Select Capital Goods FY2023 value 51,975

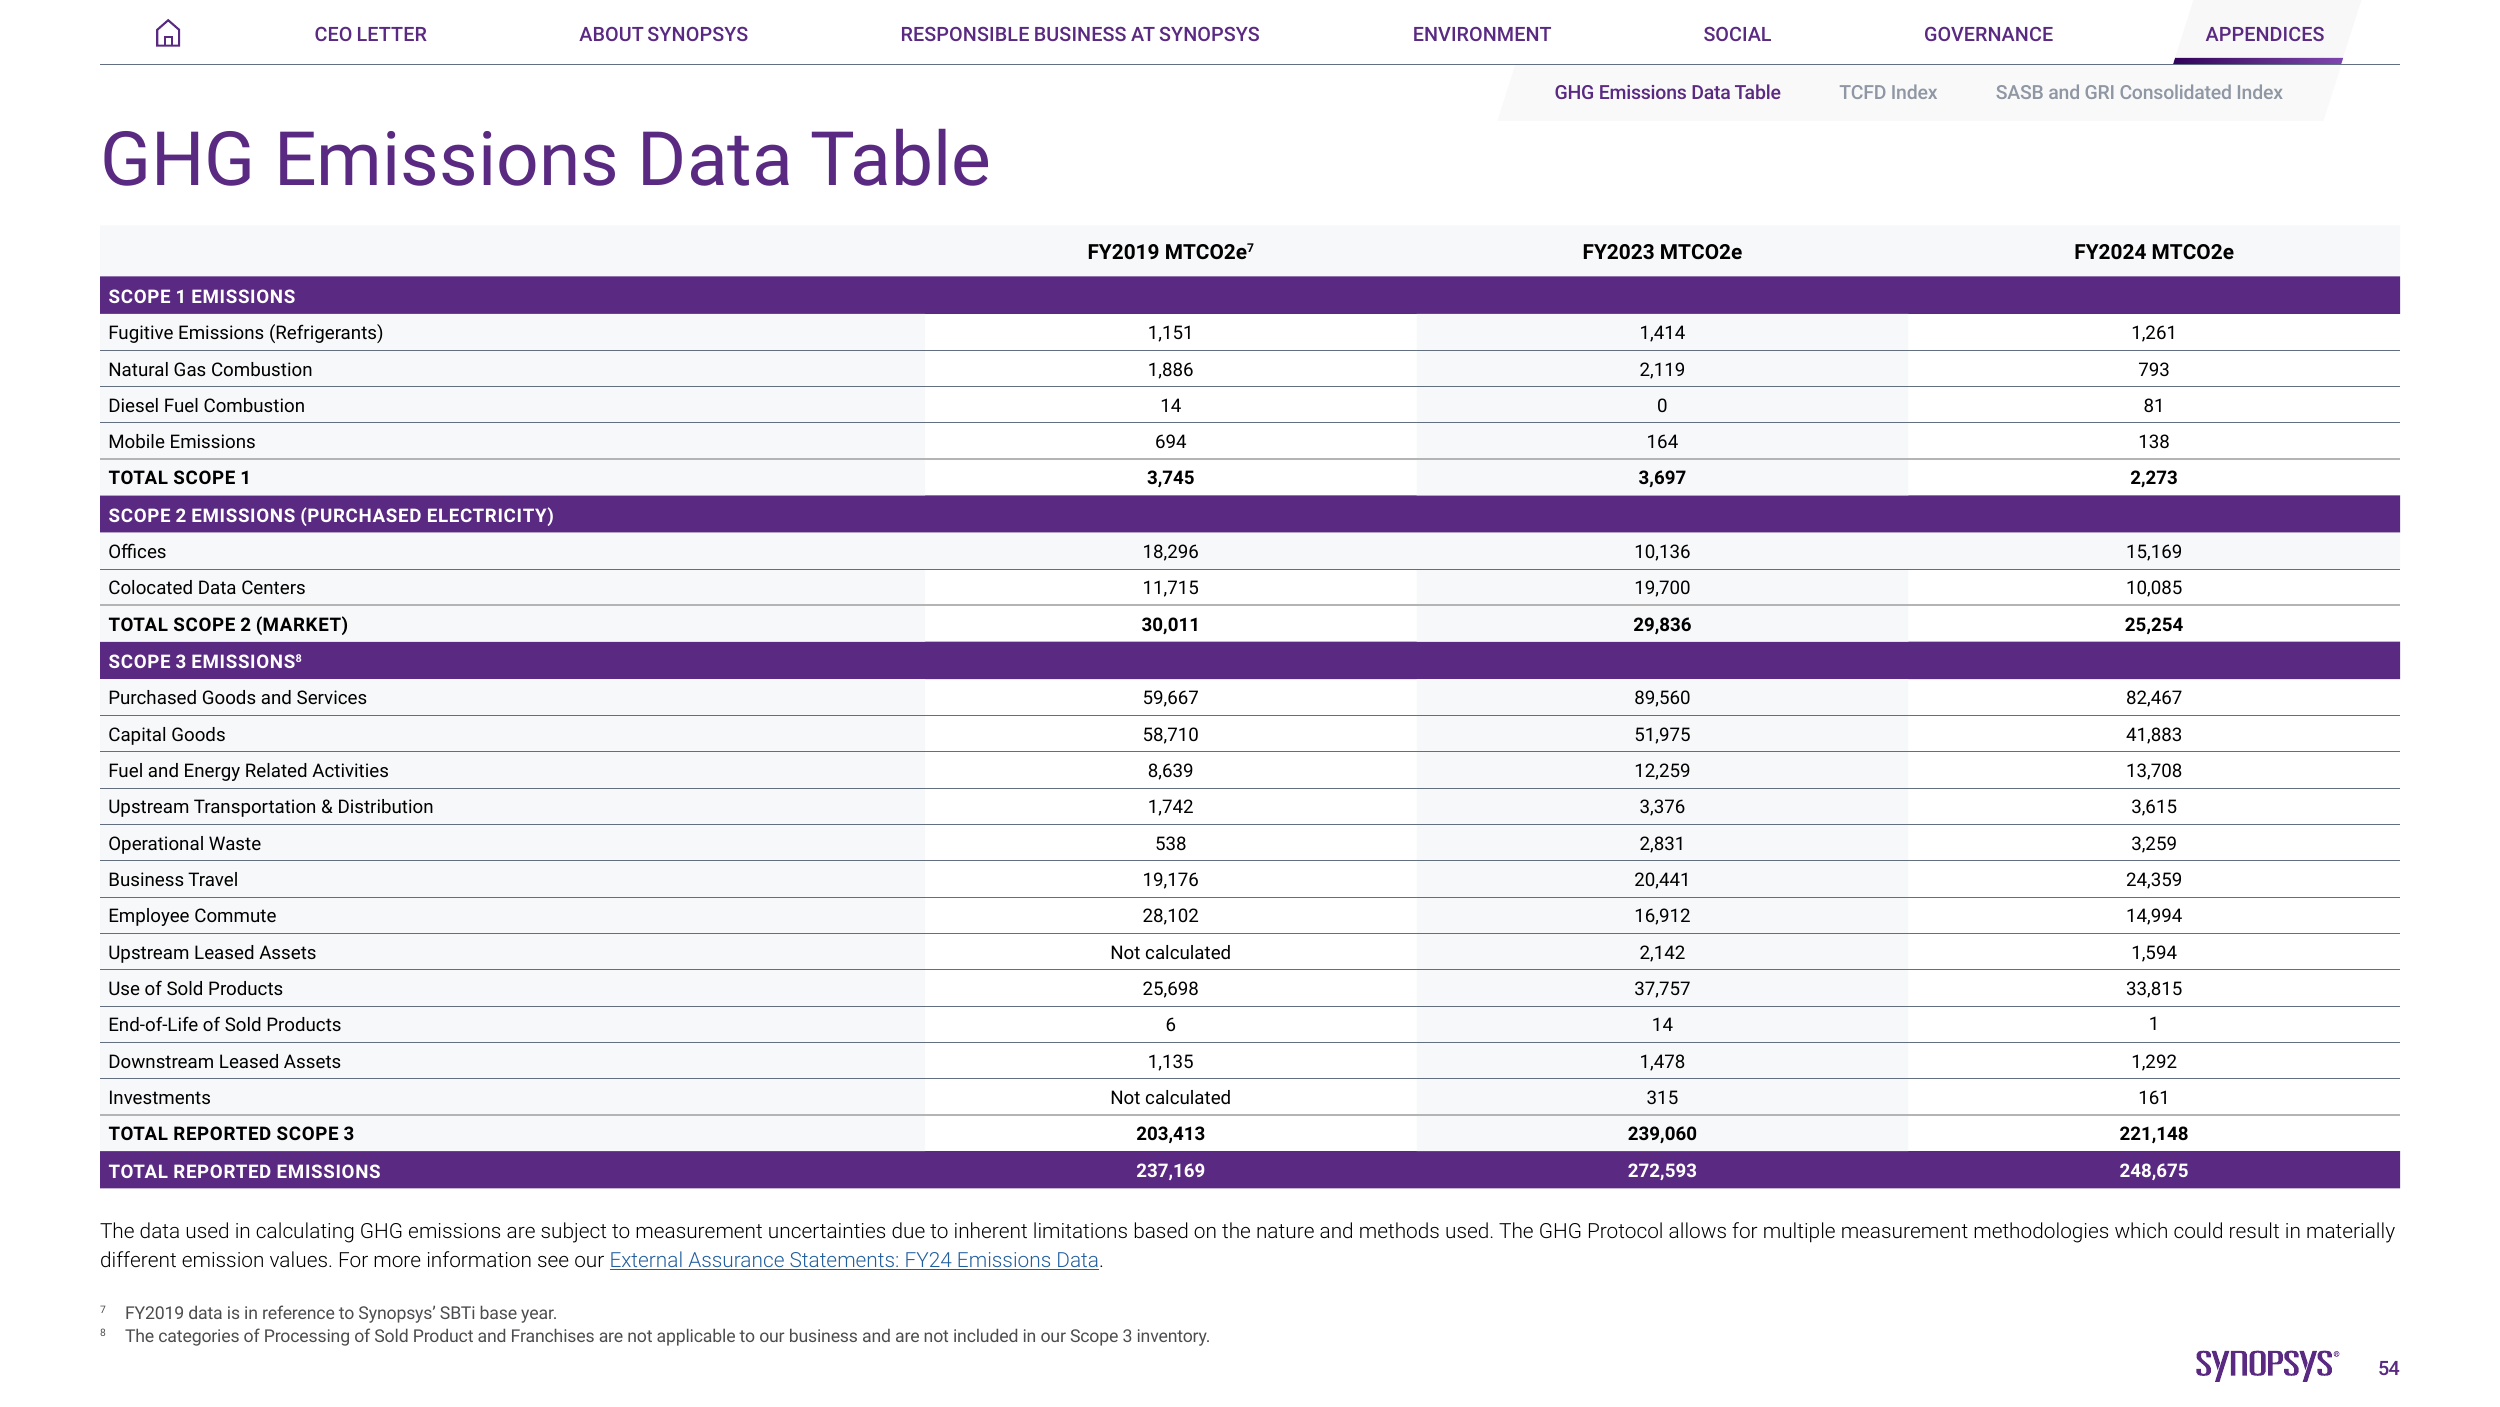(1662, 735)
